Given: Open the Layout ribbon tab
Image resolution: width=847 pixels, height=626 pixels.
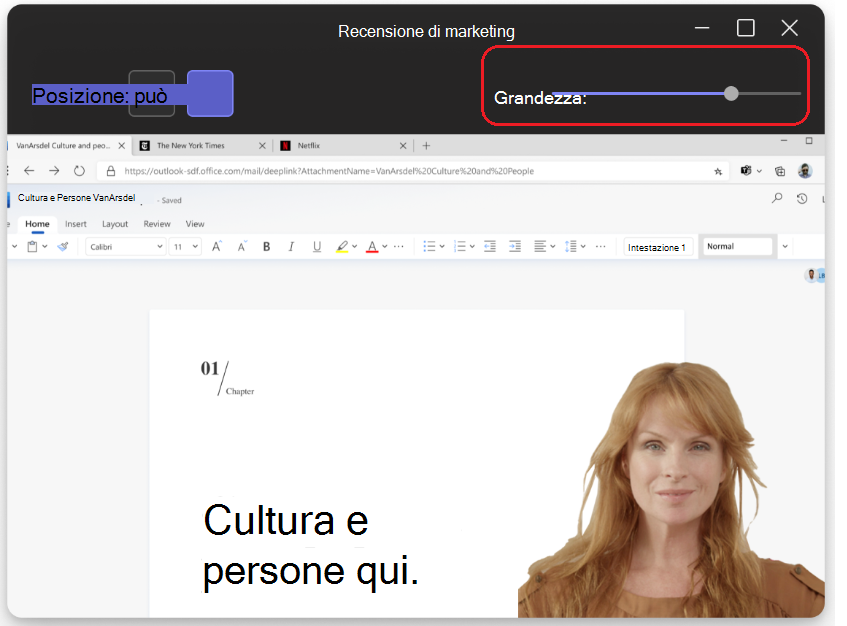Looking at the screenshot, I should (115, 224).
